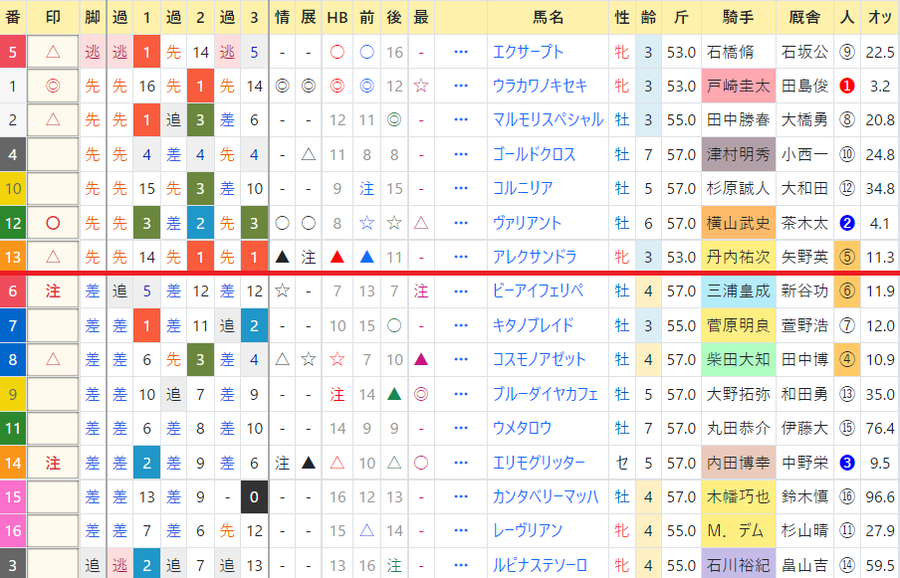Open the horse link アレクサンドラ
Image resolution: width=900 pixels, height=578 pixels.
tap(534, 257)
